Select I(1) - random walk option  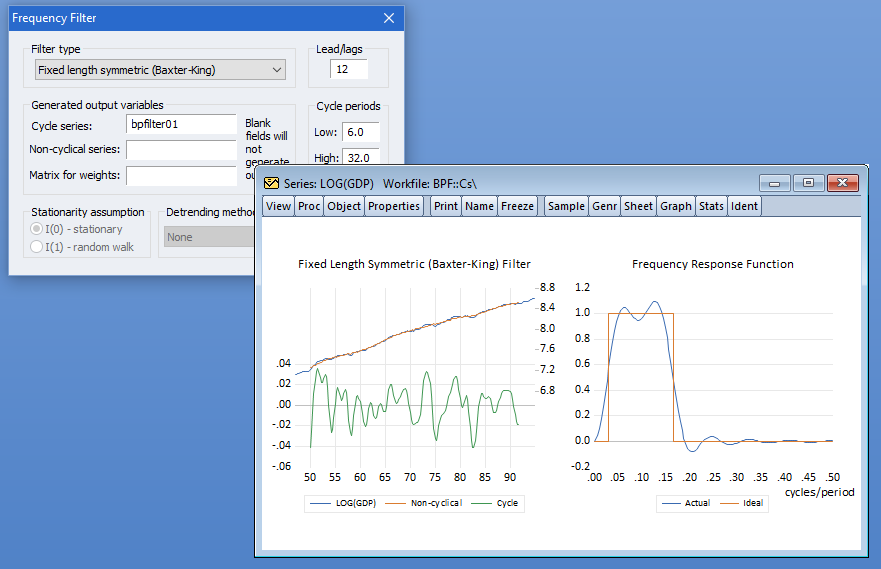point(37,246)
